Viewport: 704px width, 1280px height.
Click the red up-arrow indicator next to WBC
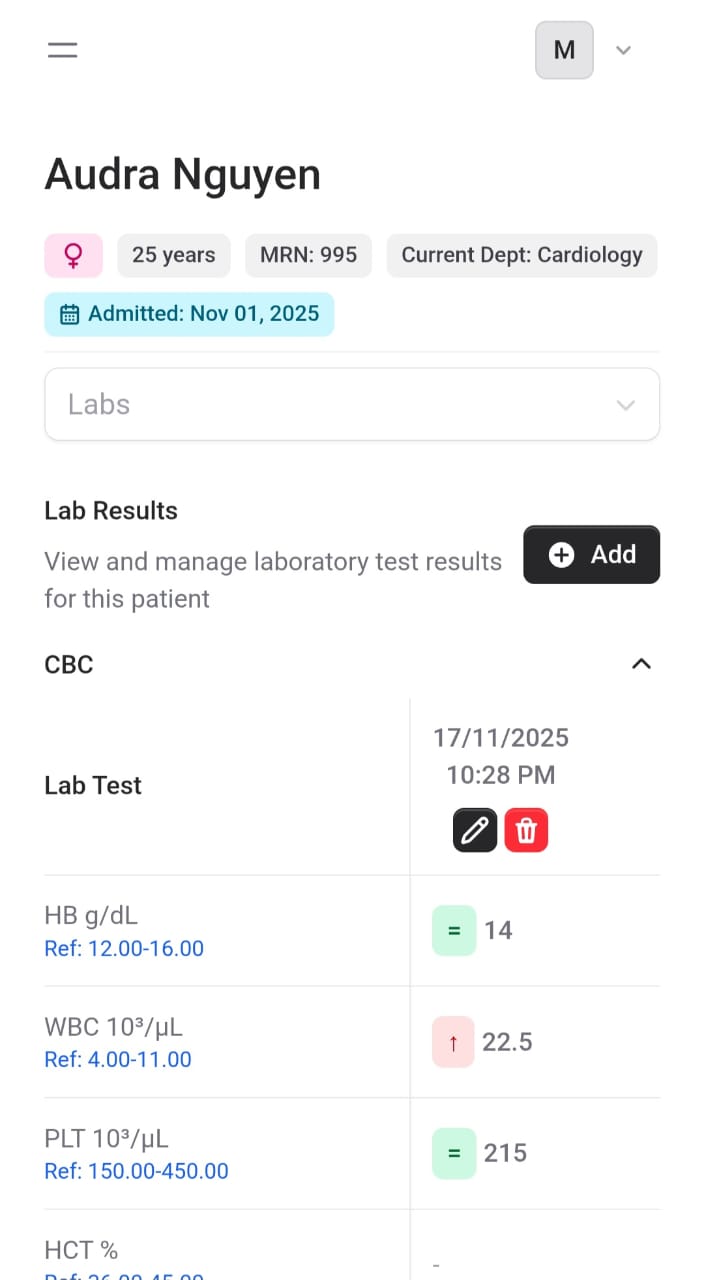453,1041
